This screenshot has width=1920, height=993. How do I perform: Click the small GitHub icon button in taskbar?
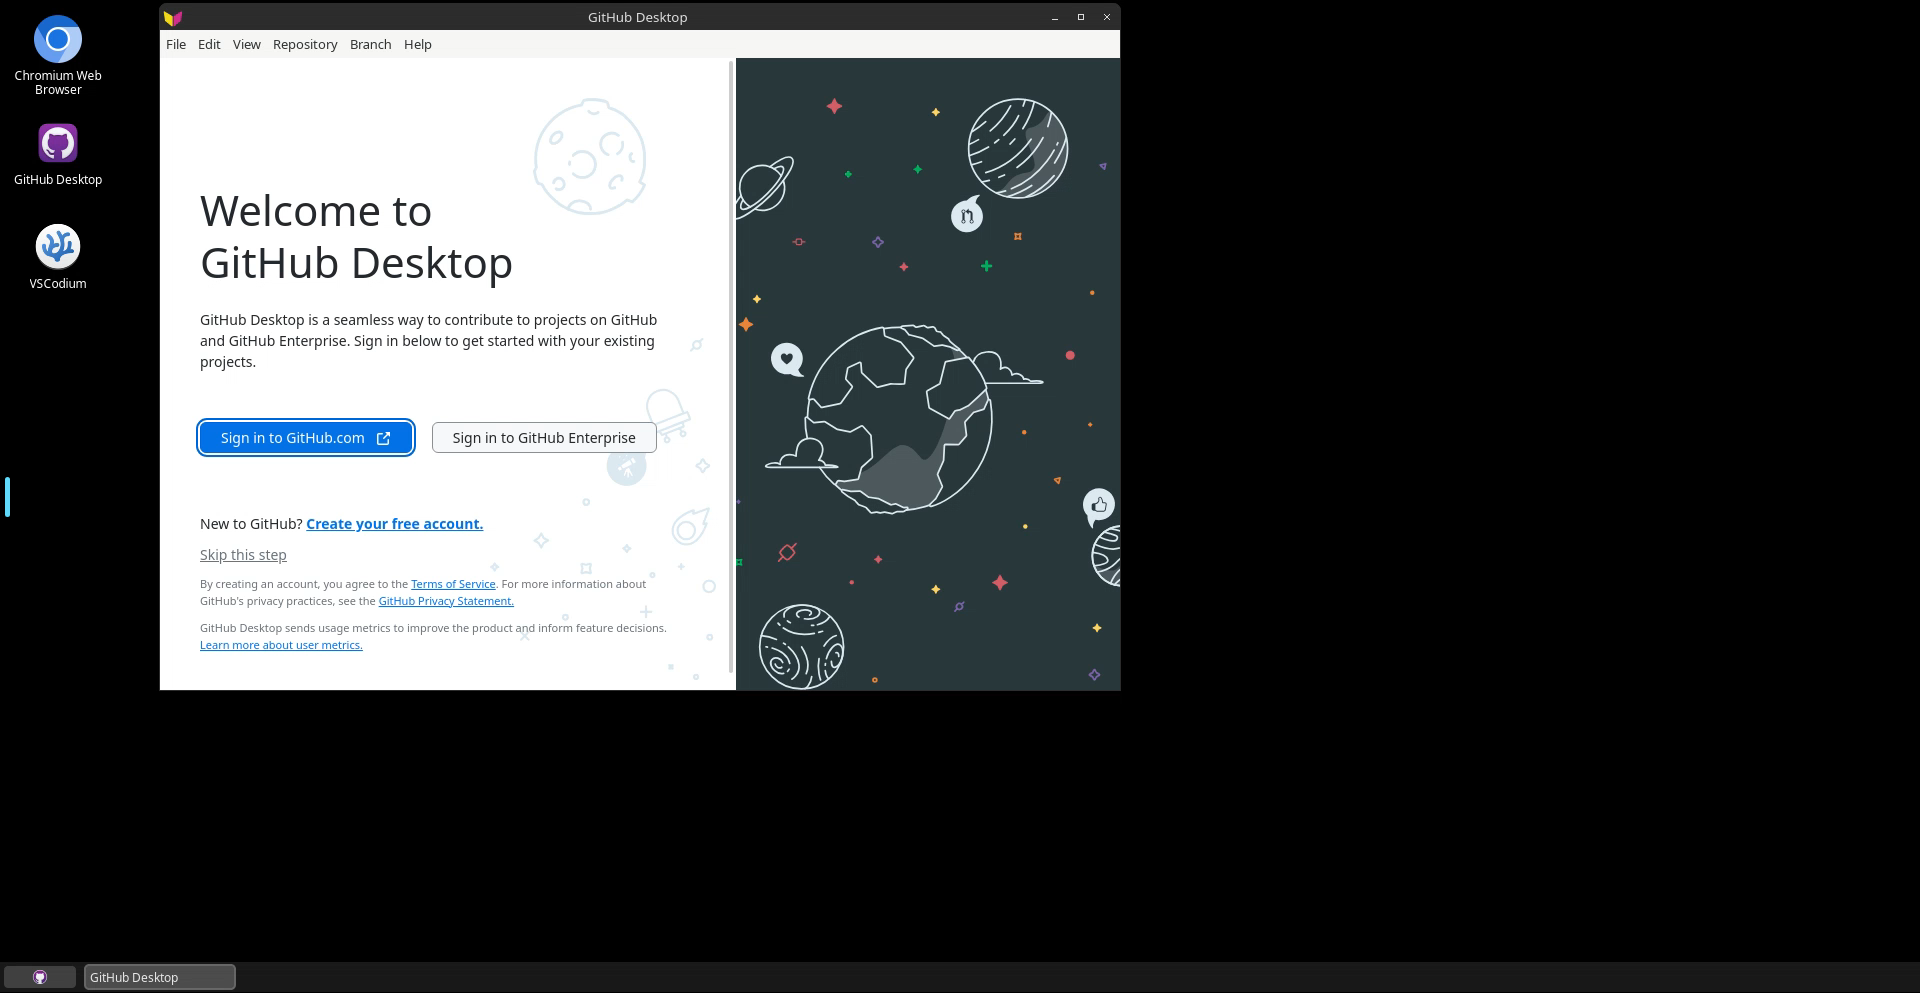pos(40,977)
